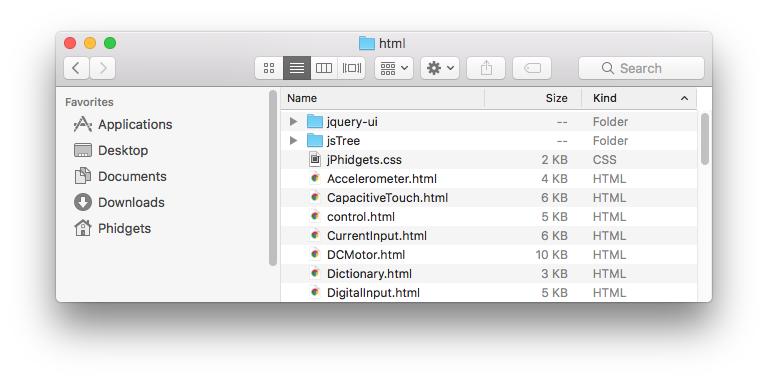
Task: Click the jsTree folder name
Action: 343,141
